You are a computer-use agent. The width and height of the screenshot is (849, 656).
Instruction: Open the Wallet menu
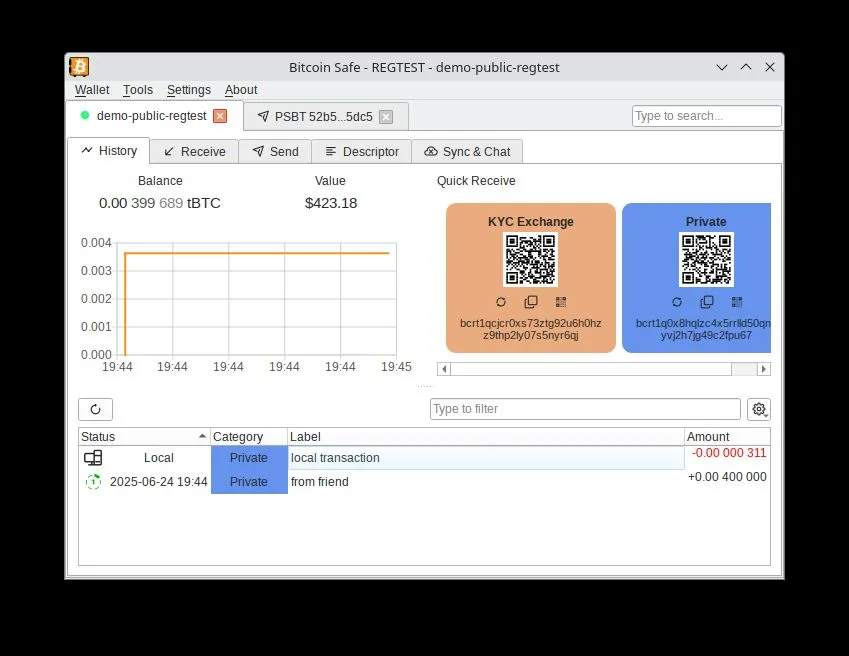[92, 90]
